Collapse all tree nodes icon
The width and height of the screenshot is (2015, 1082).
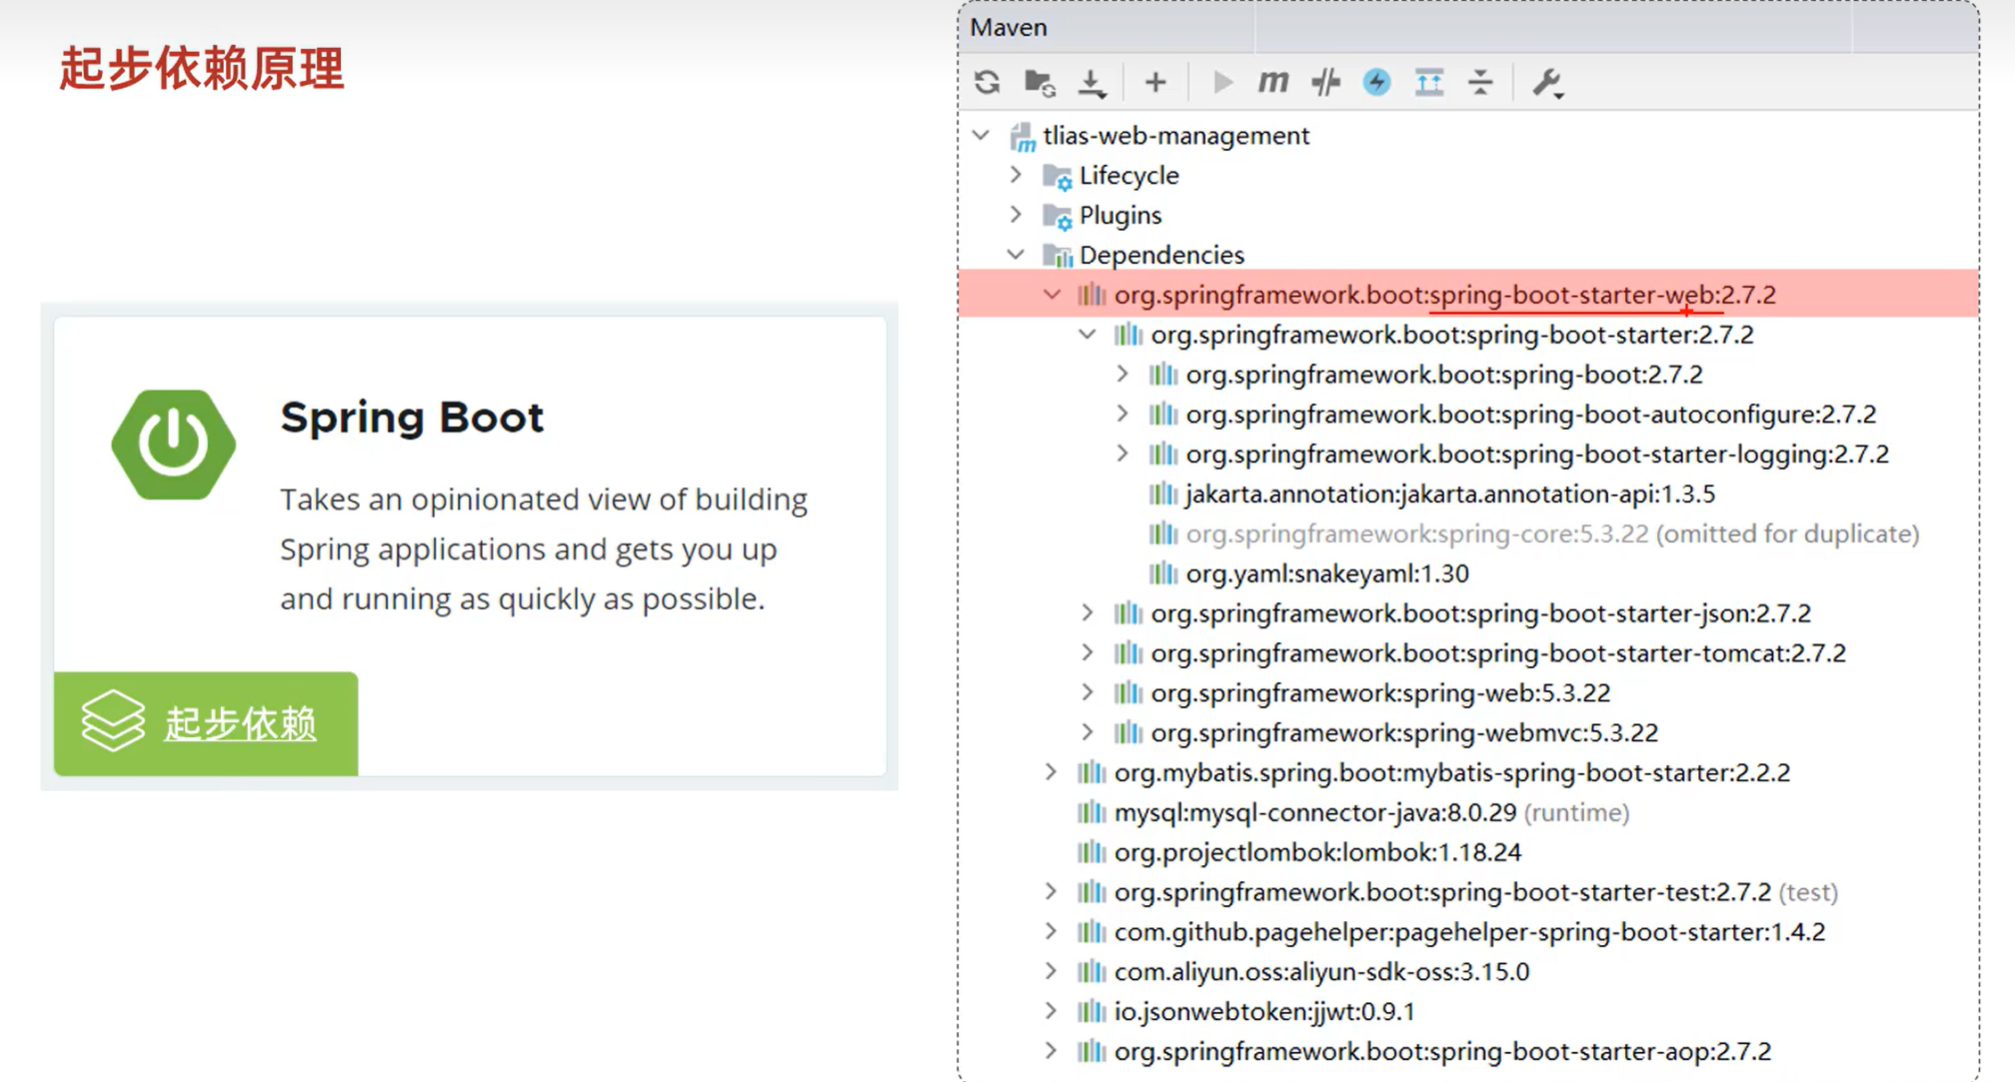pyautogui.click(x=1480, y=82)
